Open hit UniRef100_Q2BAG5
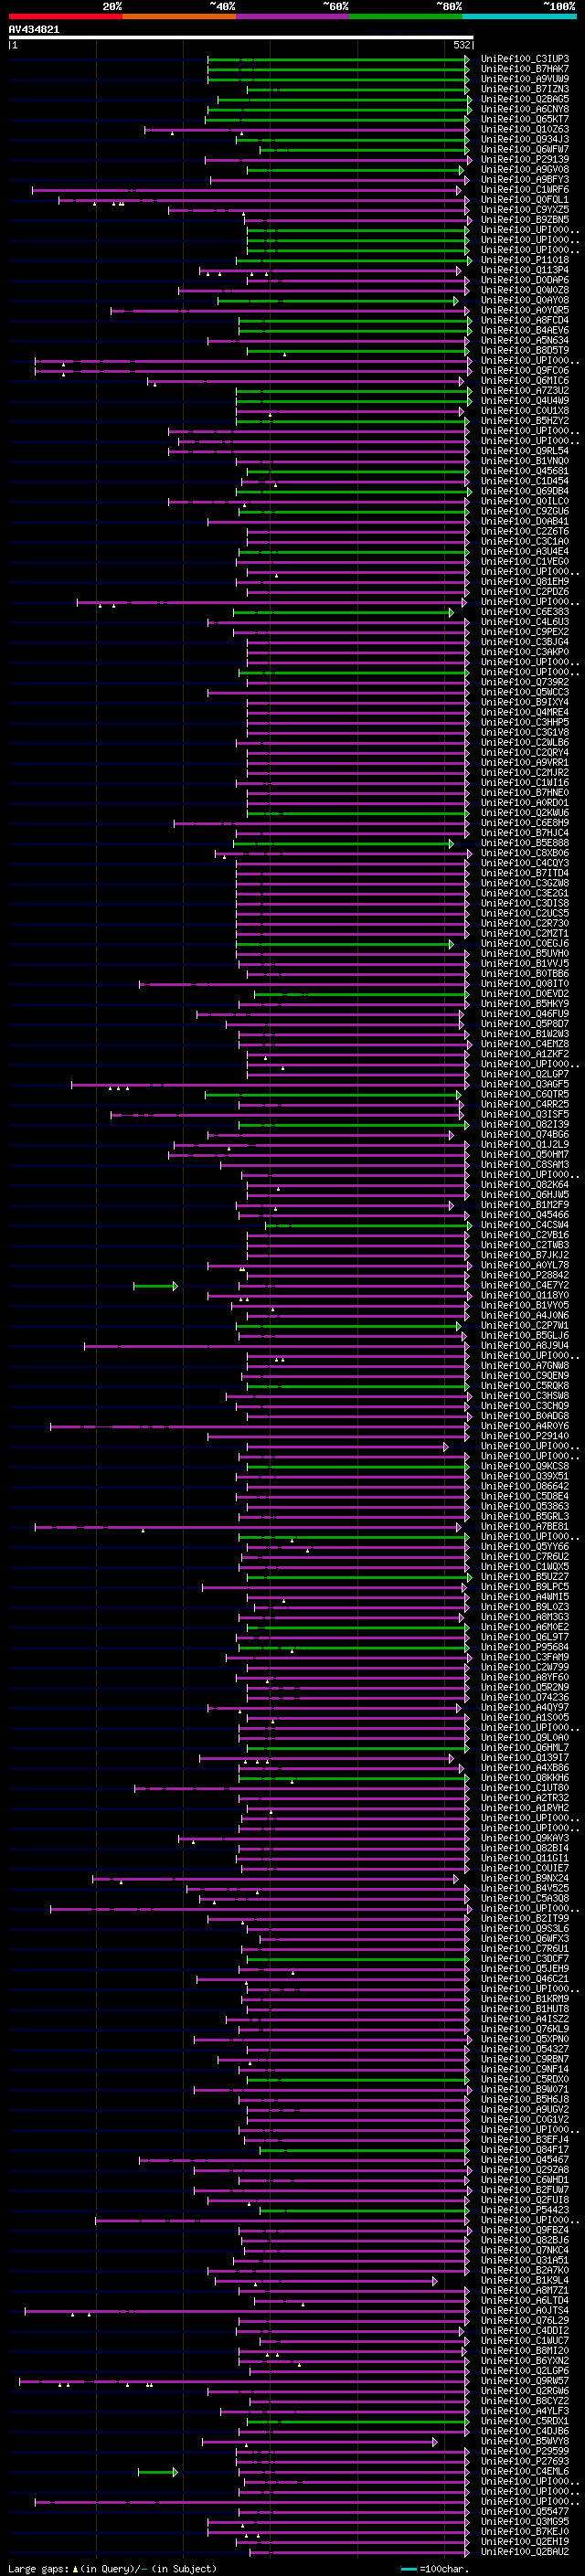The width and height of the screenshot is (585, 2576). 524,99
